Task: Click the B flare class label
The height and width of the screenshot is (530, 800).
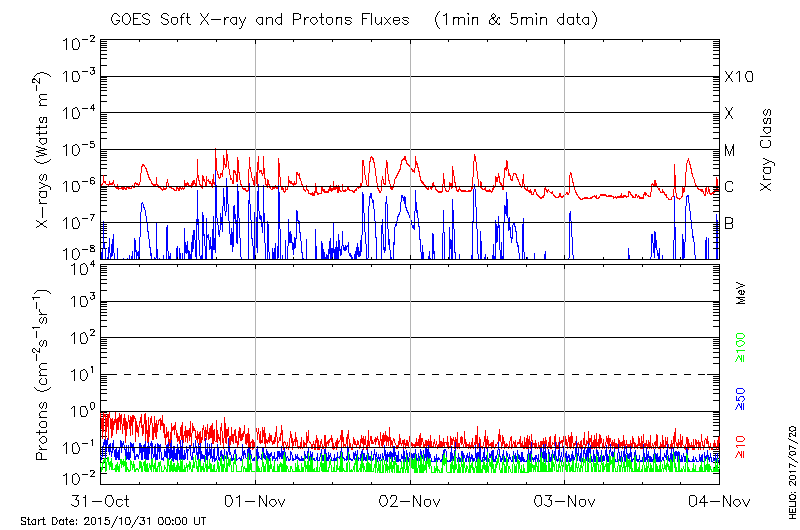Action: 730,223
